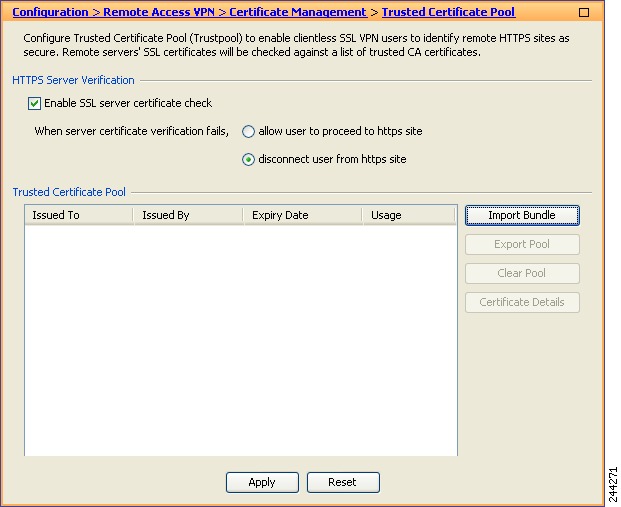Click the HTTPS Server Verification section label

click(x=73, y=80)
